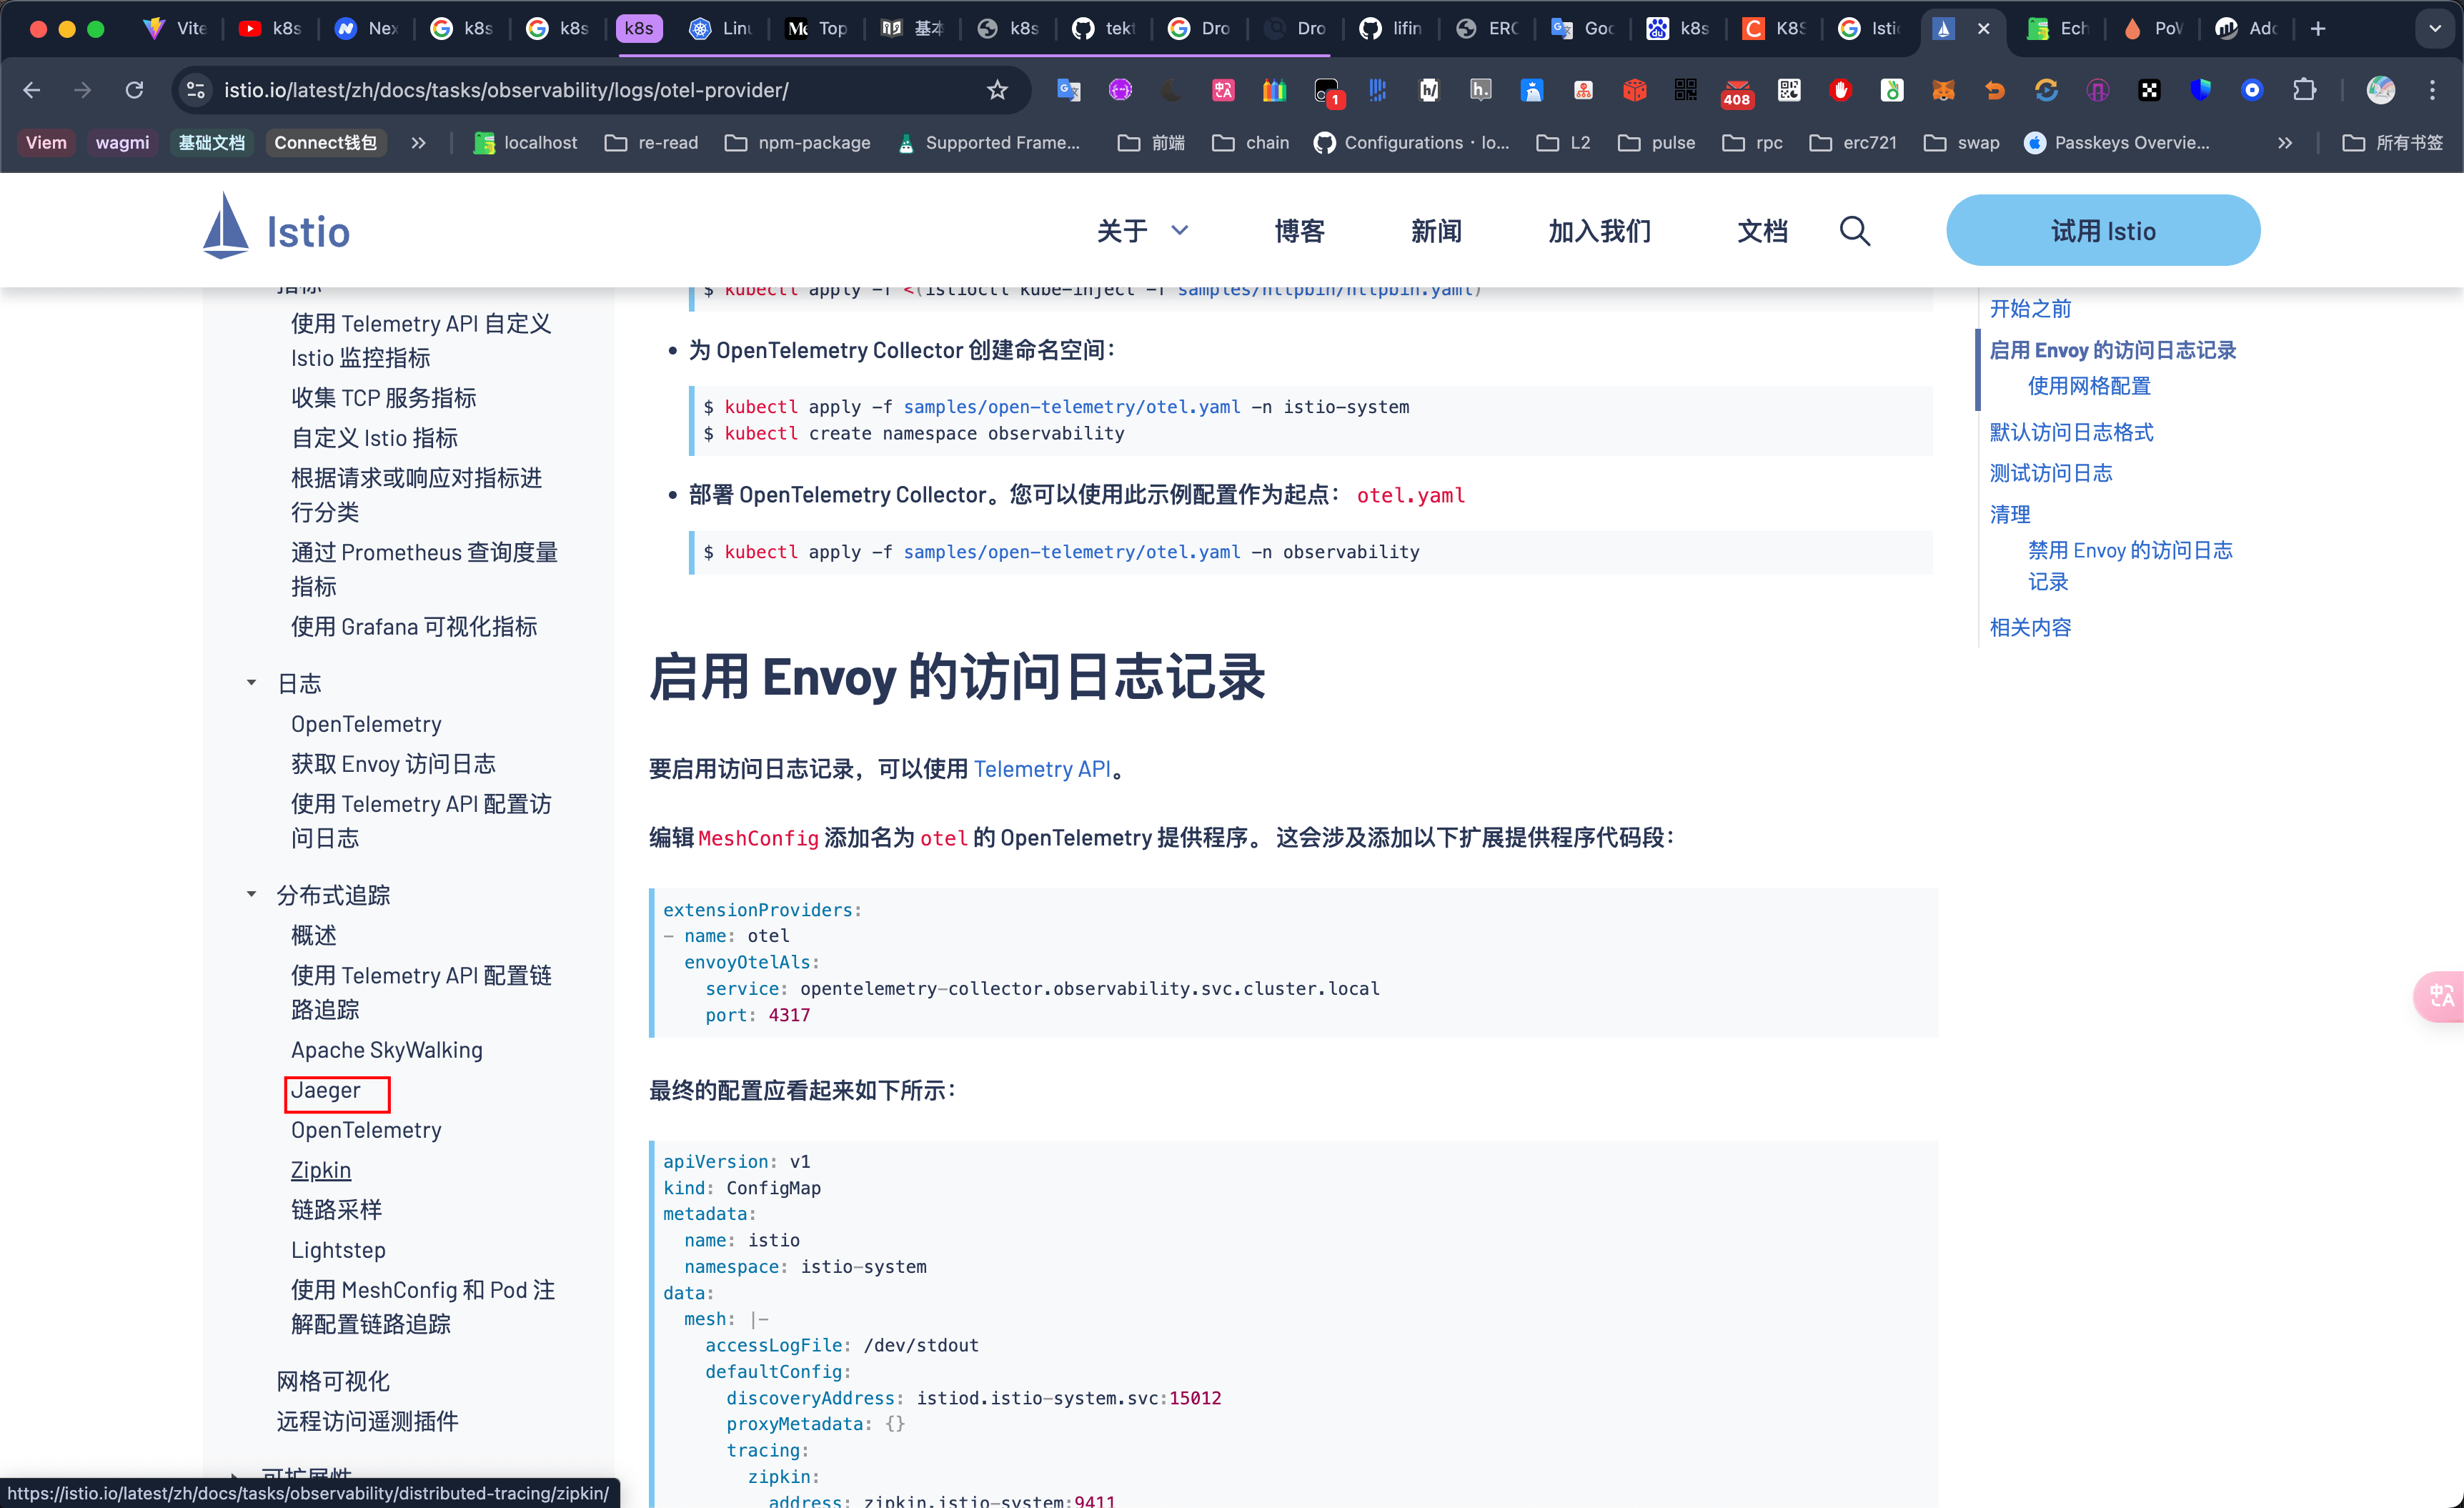Click the 试用 Istio button
The image size is (2464, 1508).
(2102, 230)
